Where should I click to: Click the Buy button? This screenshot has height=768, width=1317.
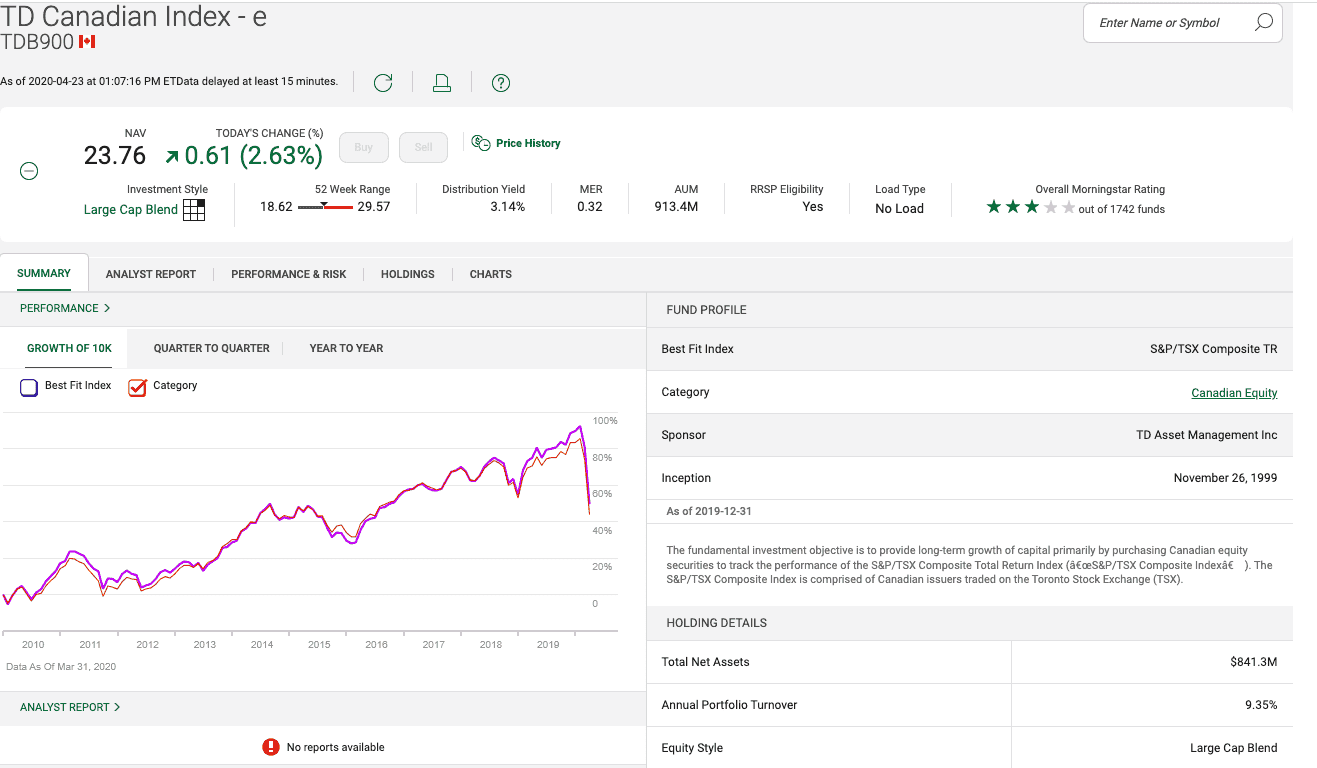point(363,147)
